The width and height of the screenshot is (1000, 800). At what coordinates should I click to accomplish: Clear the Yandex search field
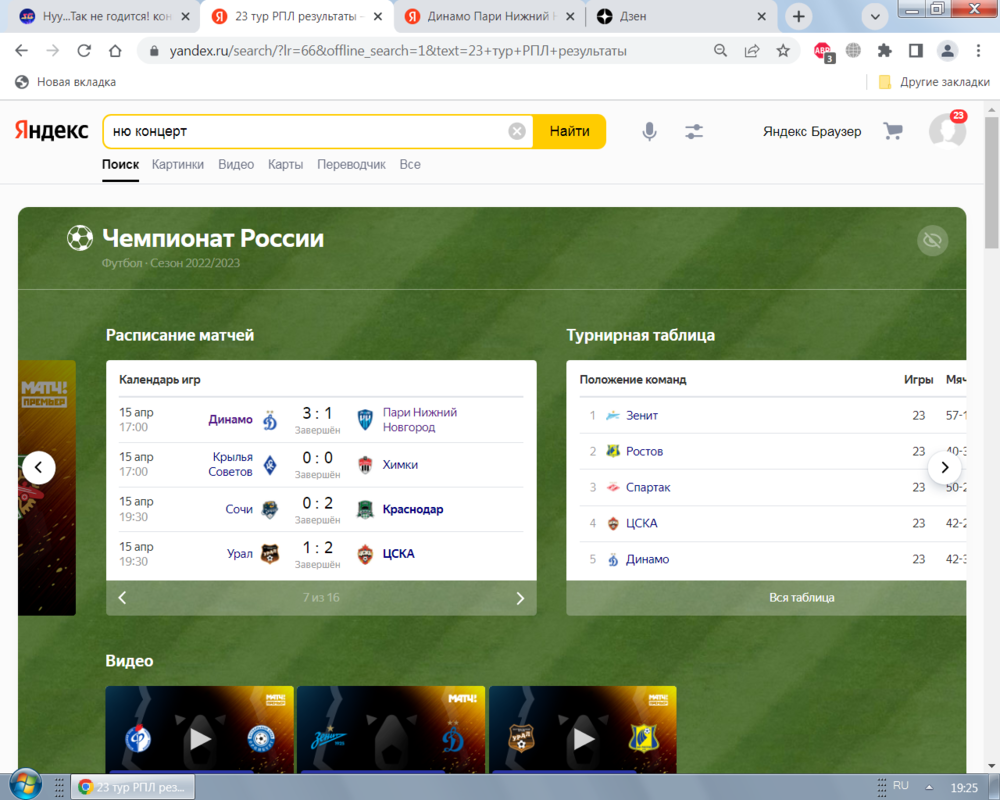click(517, 131)
